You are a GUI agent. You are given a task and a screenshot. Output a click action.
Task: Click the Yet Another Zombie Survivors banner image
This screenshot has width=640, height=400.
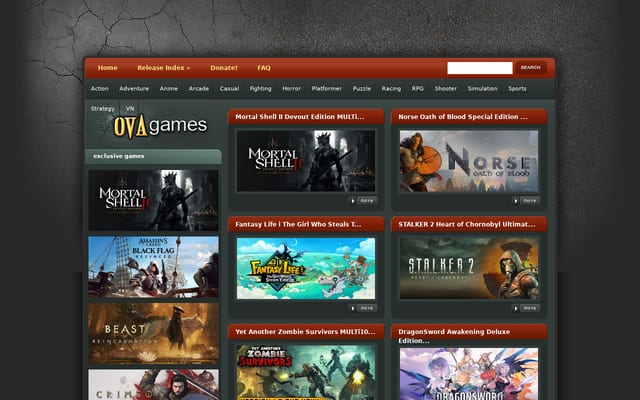[x=306, y=373]
